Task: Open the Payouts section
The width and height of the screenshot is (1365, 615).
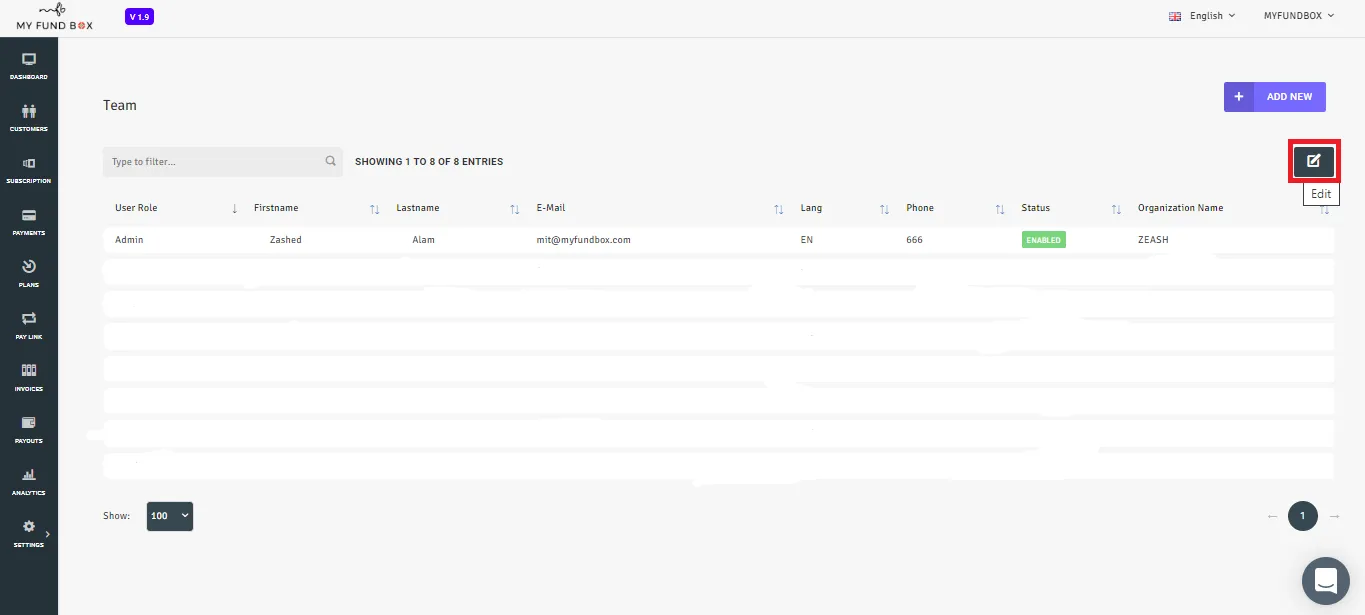Action: [x=29, y=429]
